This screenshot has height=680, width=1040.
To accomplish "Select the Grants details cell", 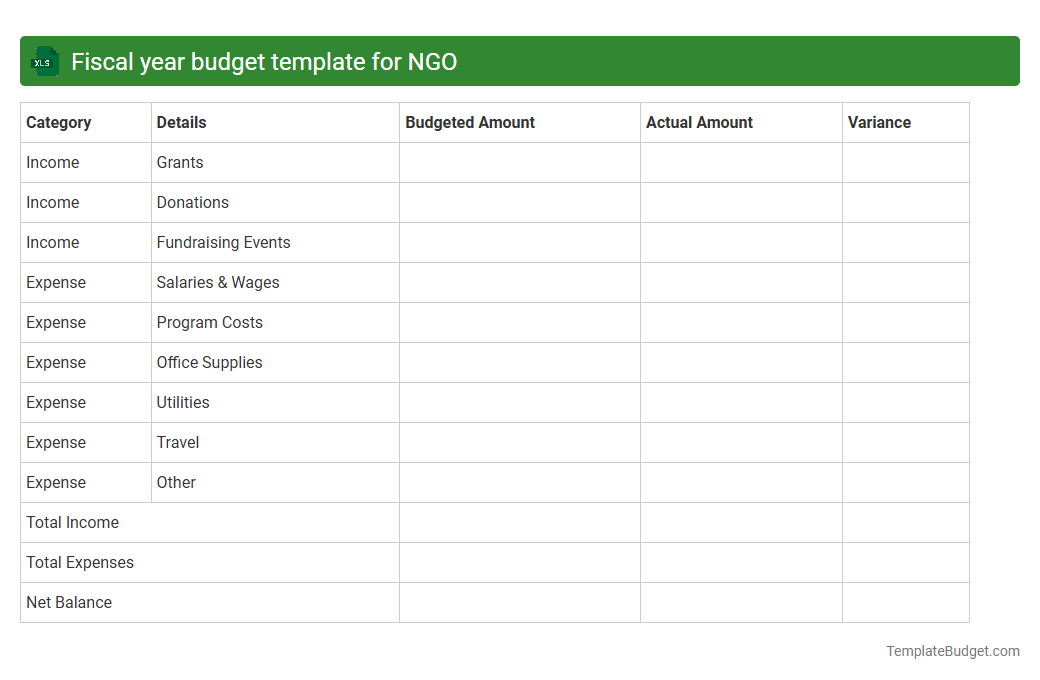I will pyautogui.click(x=180, y=162).
